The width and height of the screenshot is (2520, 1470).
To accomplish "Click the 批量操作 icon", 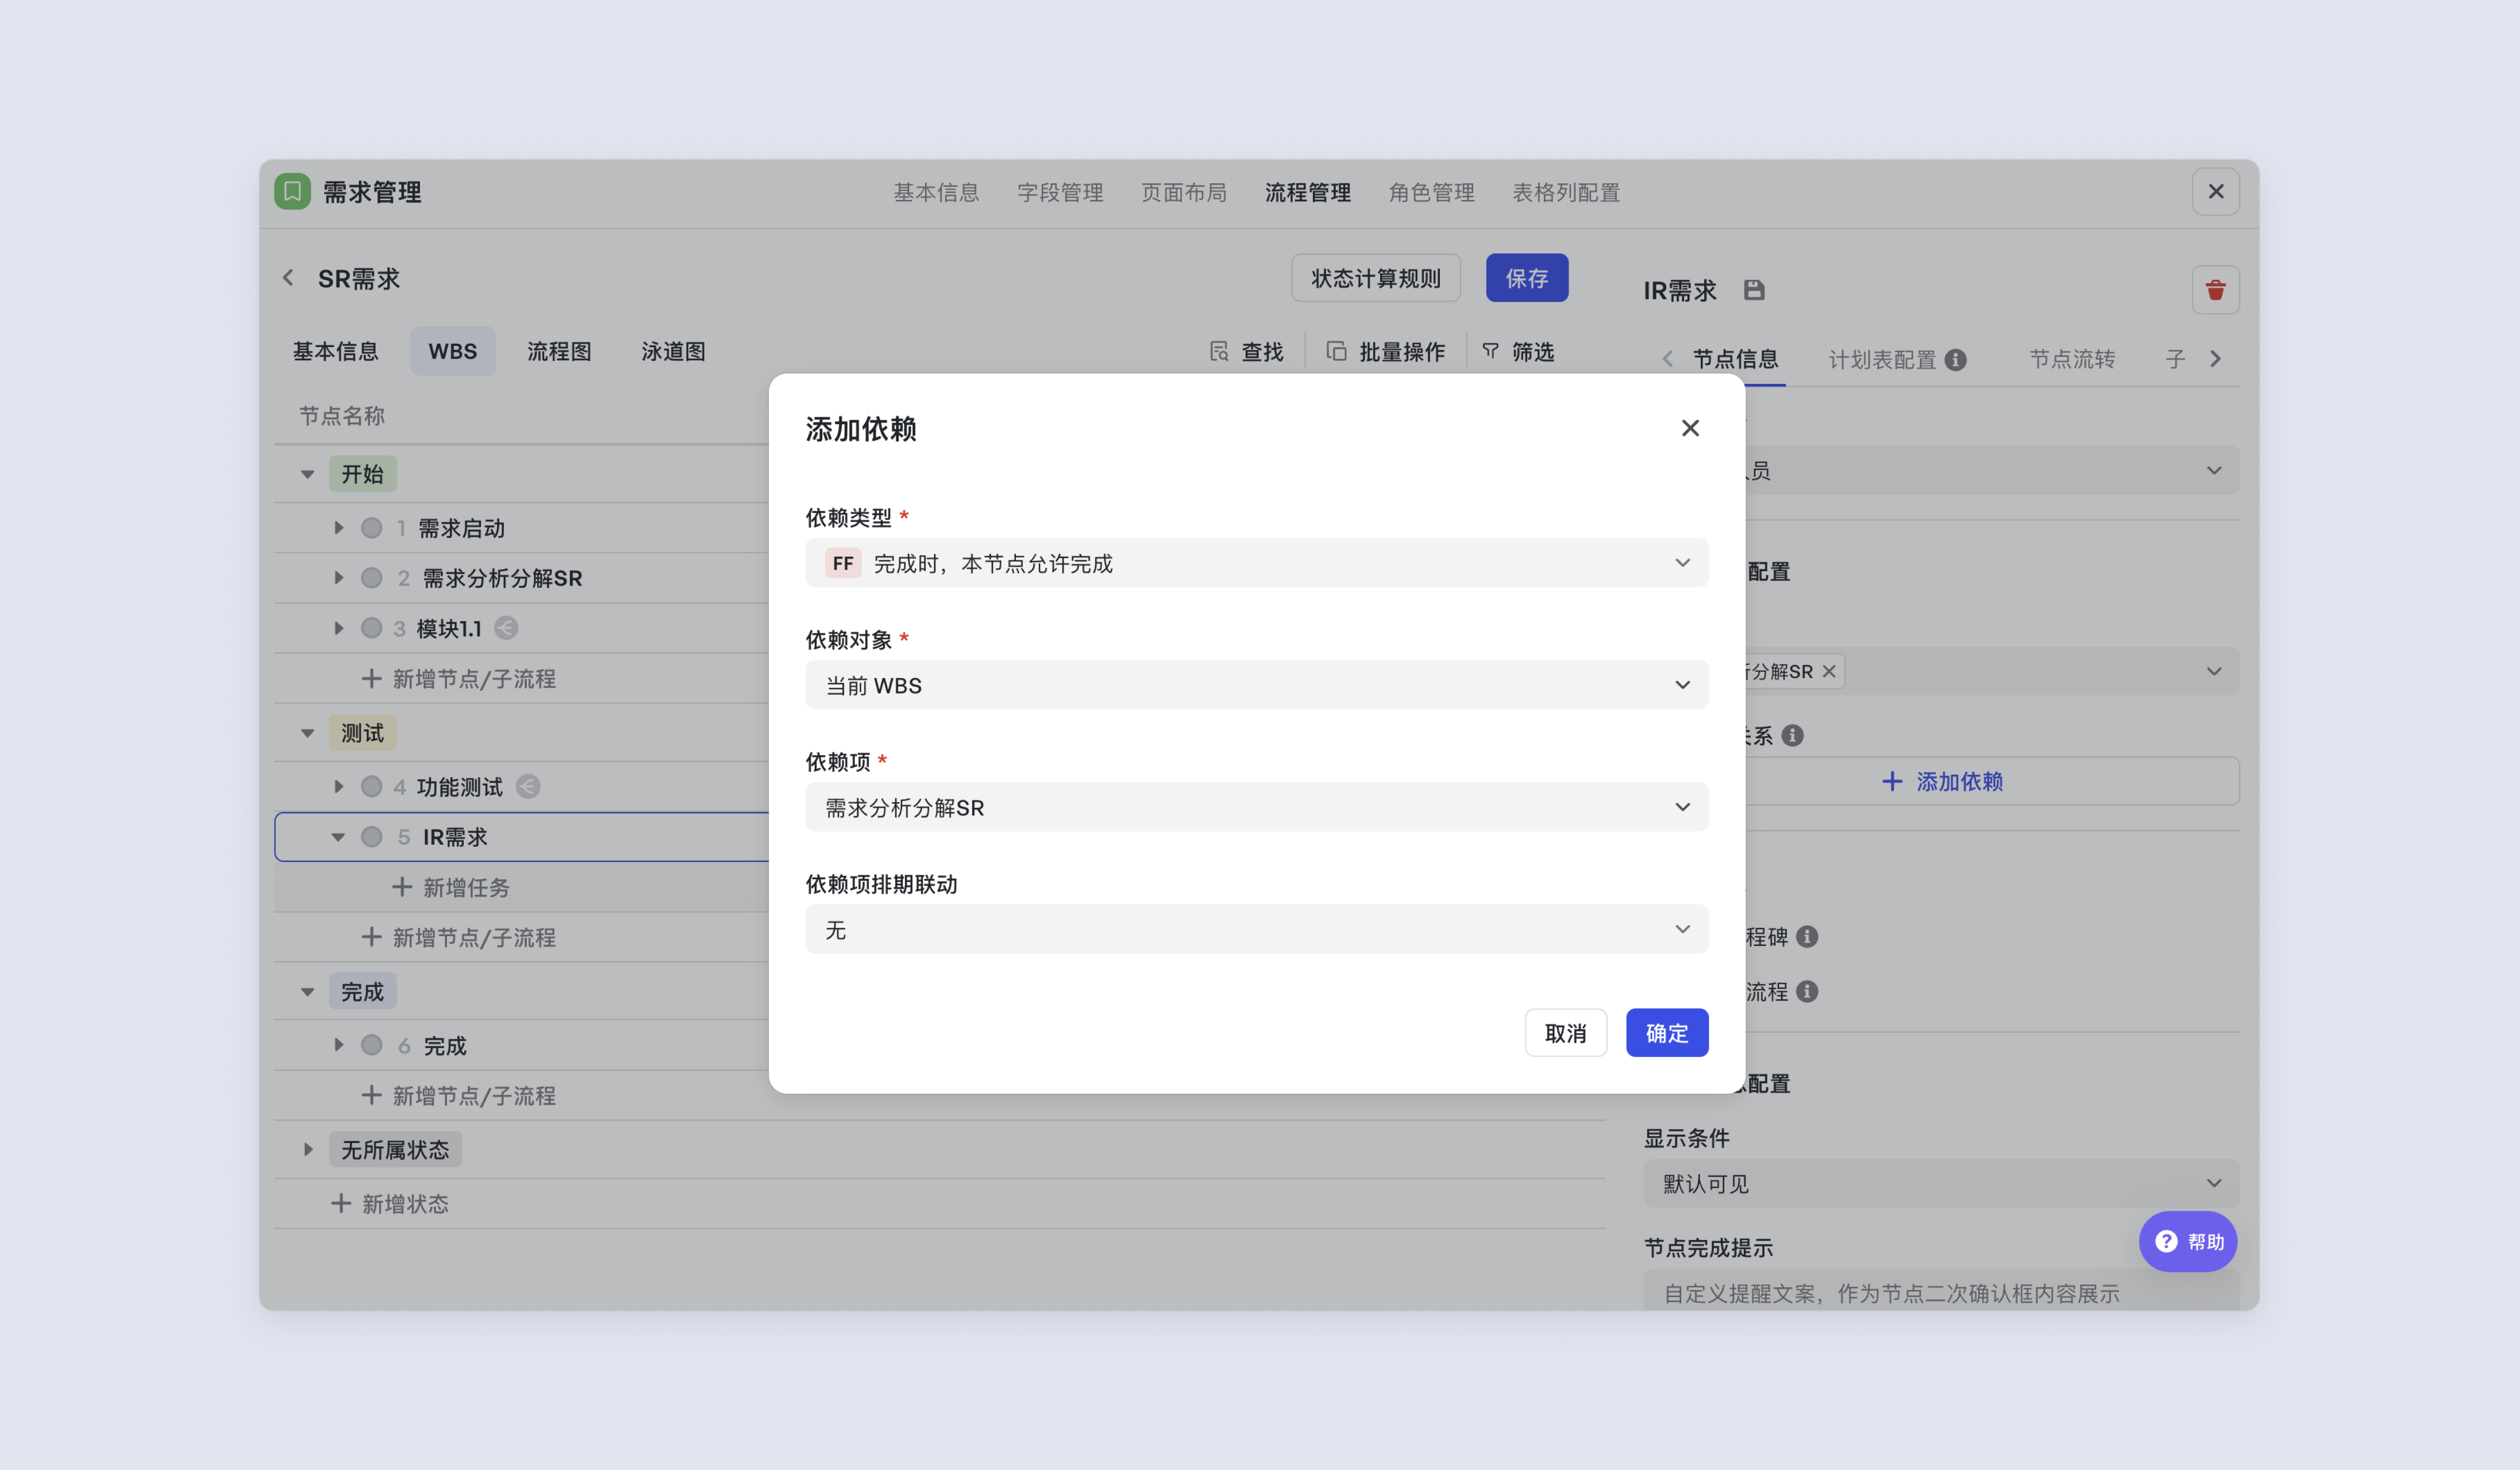I will (1336, 351).
